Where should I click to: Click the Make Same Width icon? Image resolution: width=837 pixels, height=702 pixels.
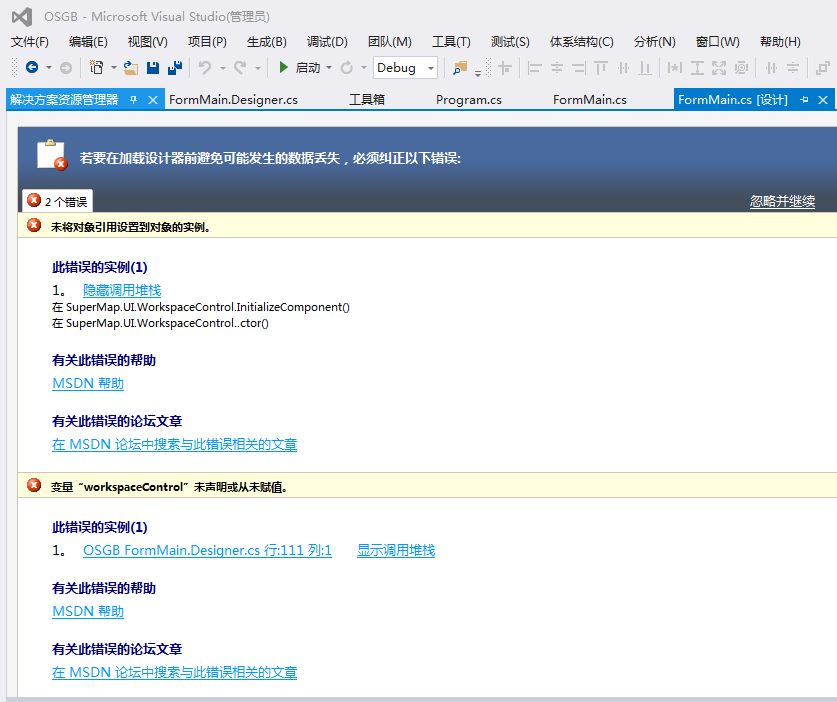click(x=675, y=68)
